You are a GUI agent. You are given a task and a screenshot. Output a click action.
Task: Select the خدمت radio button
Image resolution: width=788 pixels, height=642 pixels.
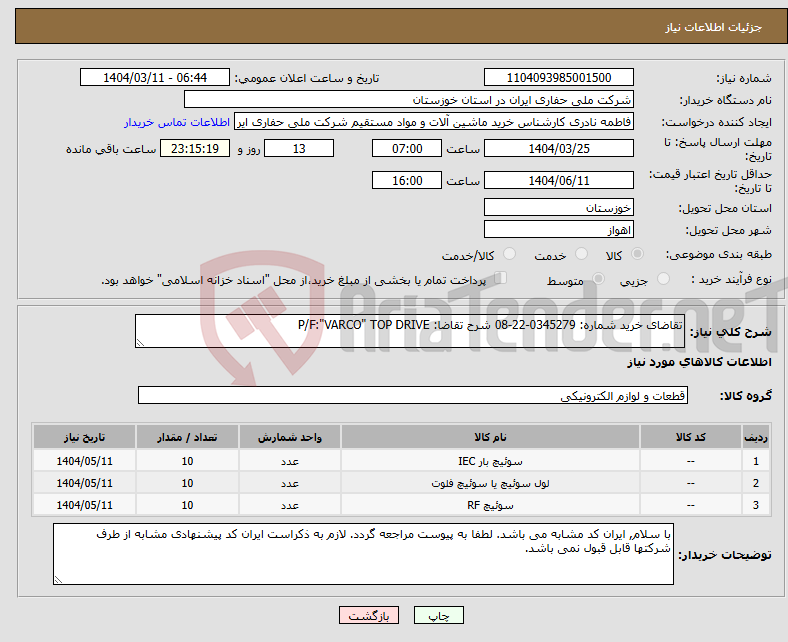[x=581, y=254]
